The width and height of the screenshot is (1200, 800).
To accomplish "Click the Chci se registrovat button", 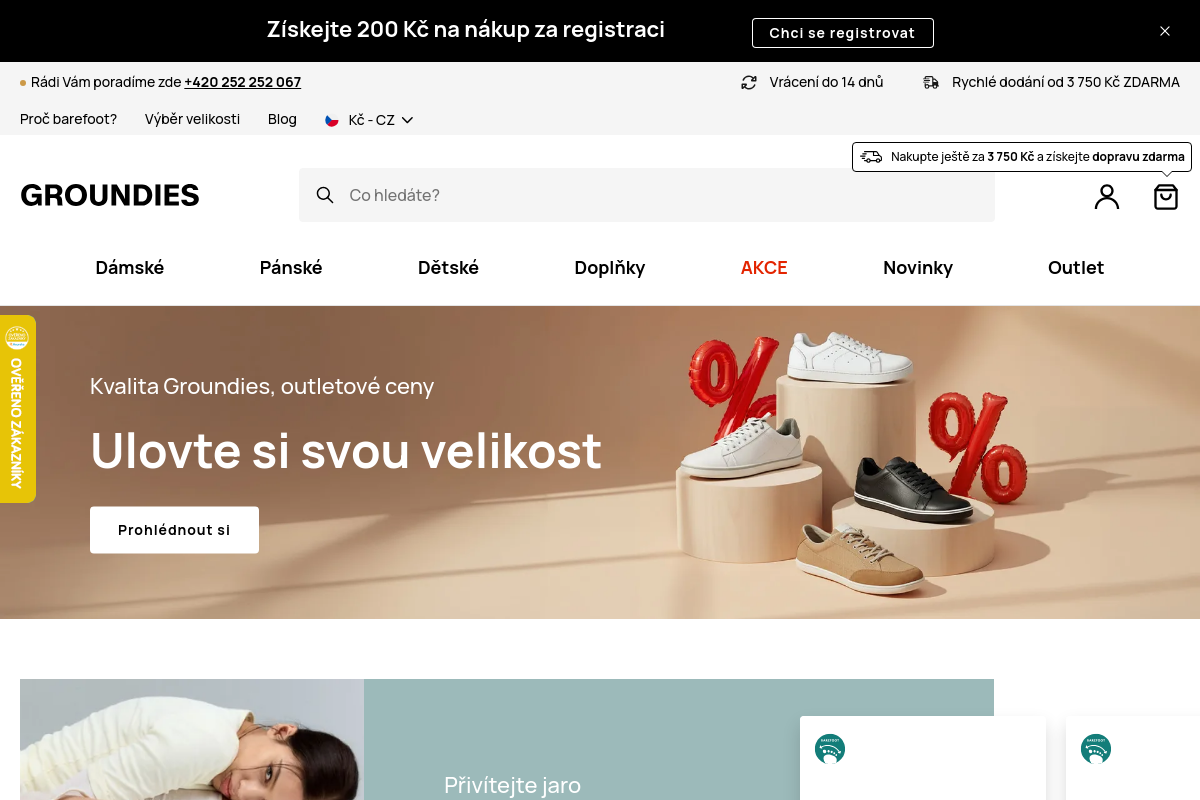I will (x=842, y=33).
